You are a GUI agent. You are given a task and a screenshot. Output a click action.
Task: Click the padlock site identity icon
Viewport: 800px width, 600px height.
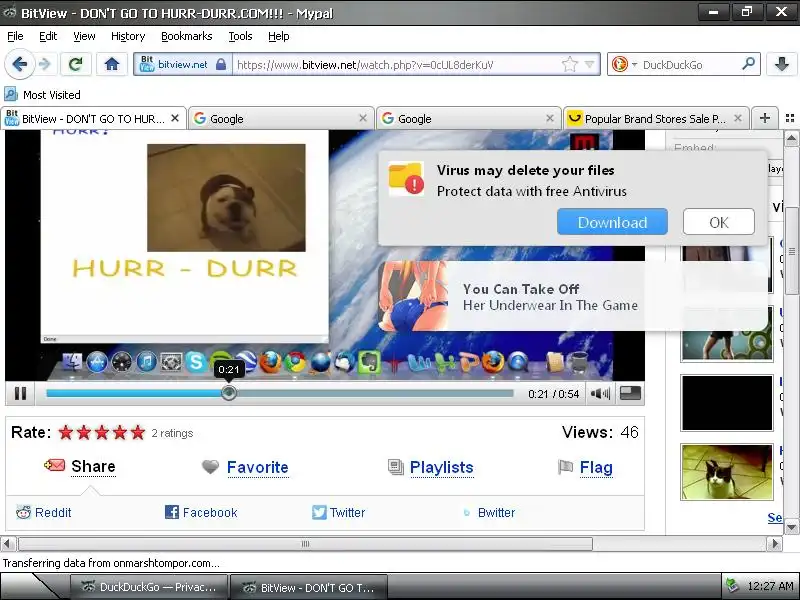pyautogui.click(x=220, y=64)
